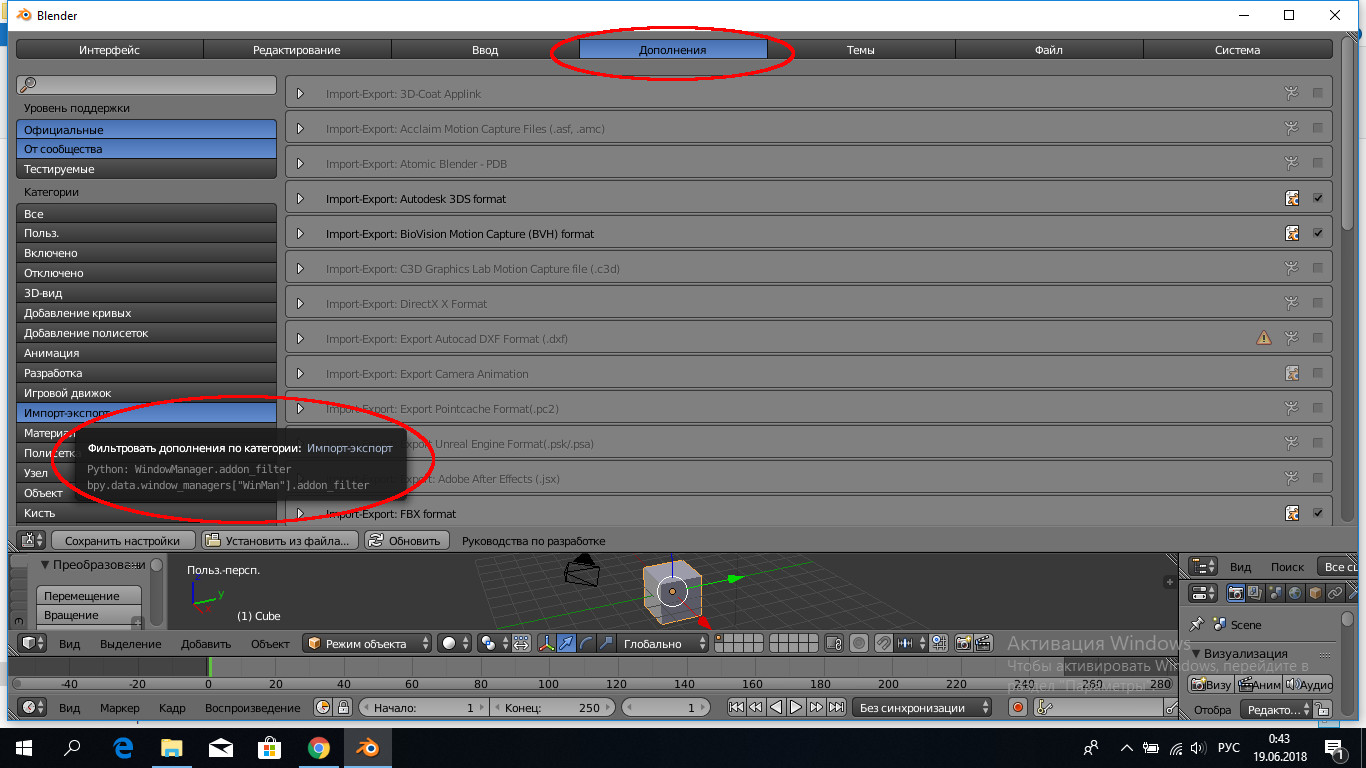
Task: Open the World properties globe tab
Action: point(1295,593)
